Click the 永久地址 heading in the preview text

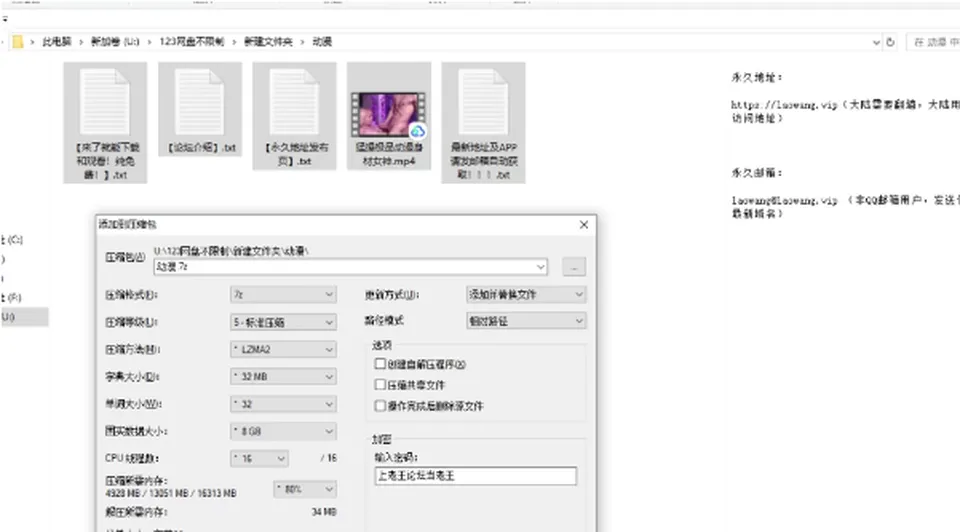[757, 77]
